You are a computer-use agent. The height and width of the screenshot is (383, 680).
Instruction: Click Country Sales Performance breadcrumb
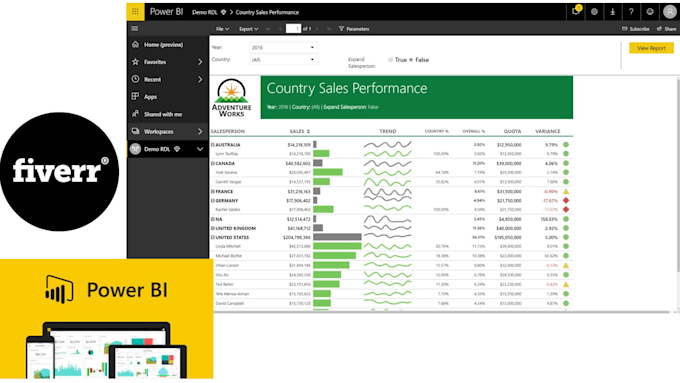[x=267, y=12]
